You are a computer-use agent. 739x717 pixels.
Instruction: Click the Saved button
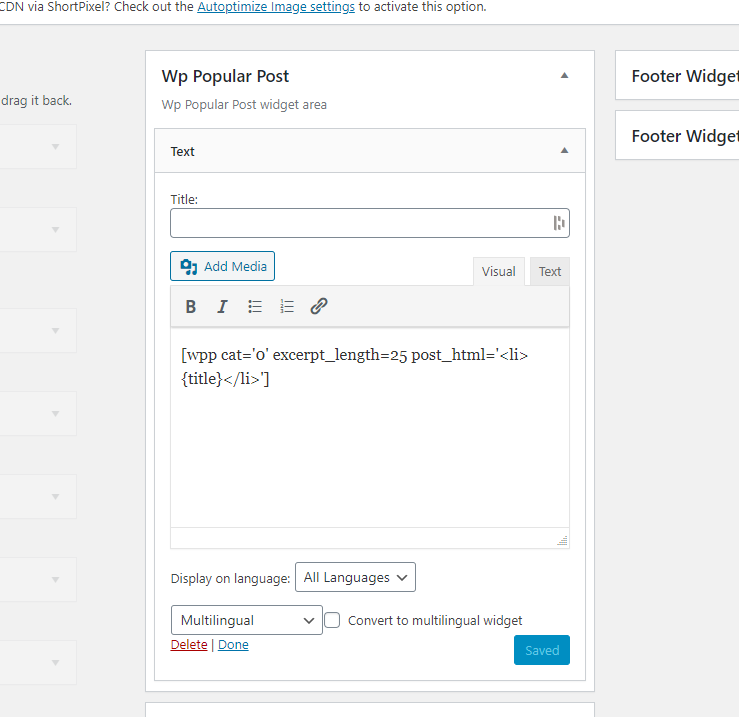click(x=542, y=650)
